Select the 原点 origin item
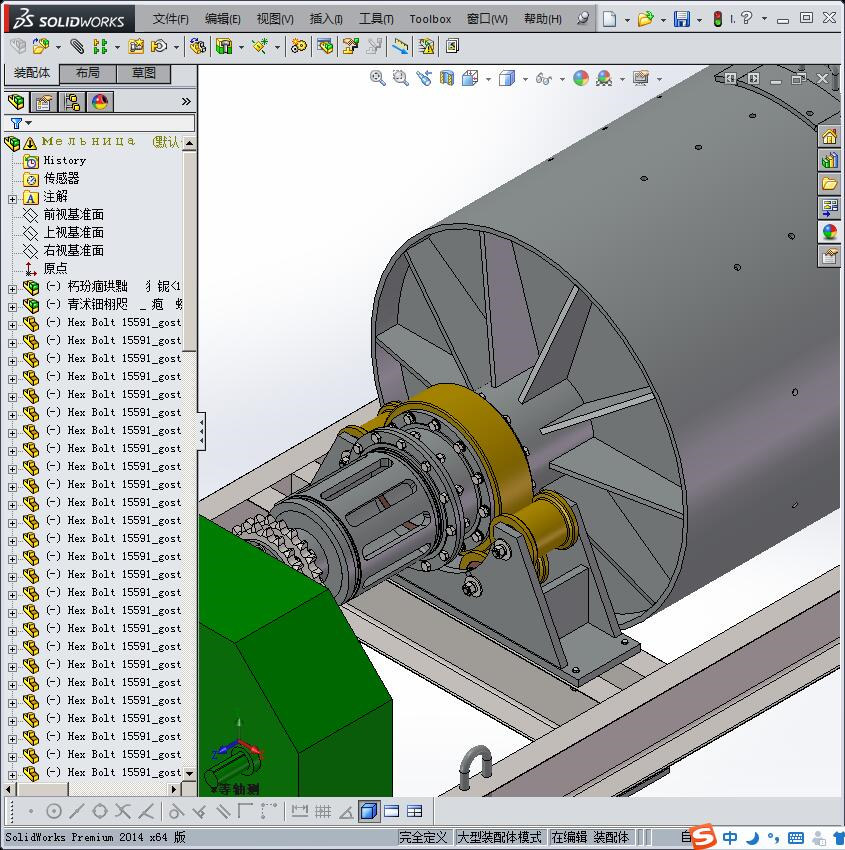The height and width of the screenshot is (850, 845). (55, 268)
